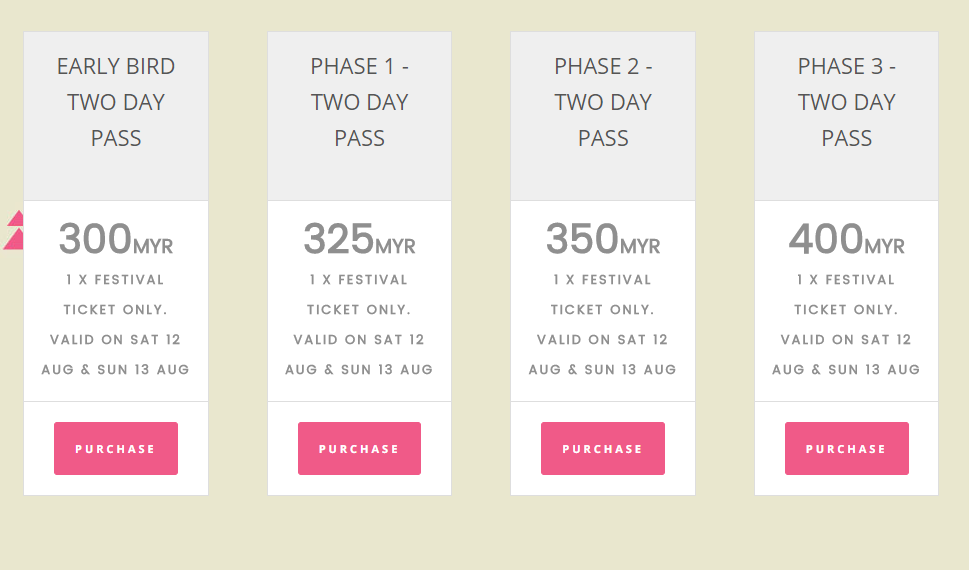
Task: Purchase the Phase 1 Two Day Pass
Action: click(x=359, y=448)
